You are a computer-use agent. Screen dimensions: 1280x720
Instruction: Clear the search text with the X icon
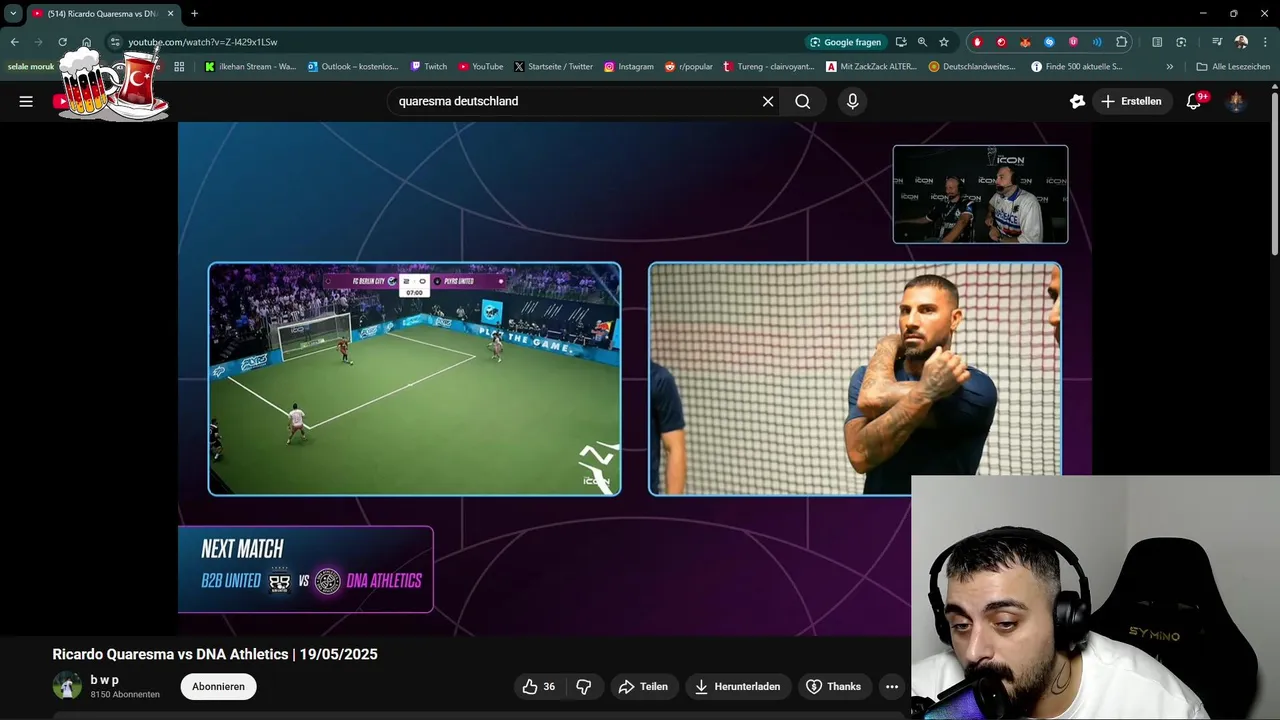pyautogui.click(x=768, y=101)
